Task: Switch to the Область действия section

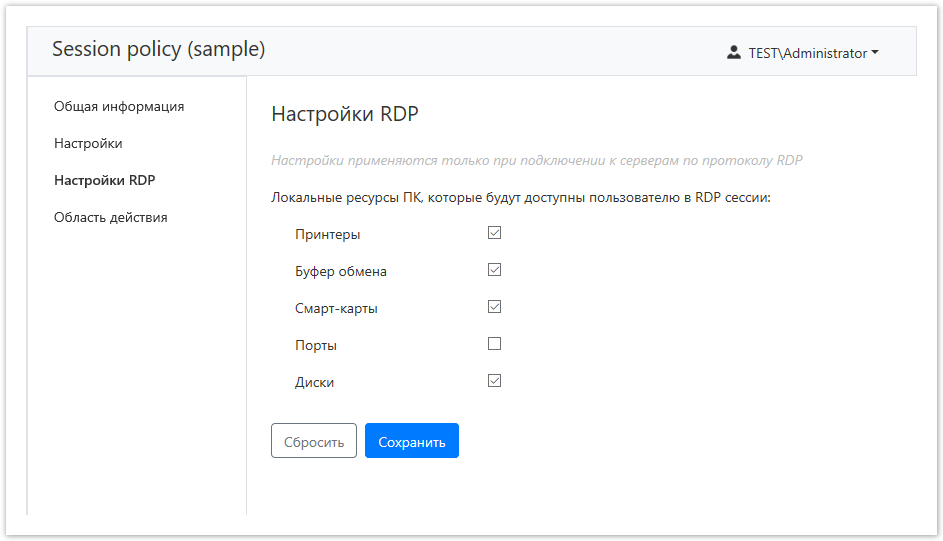Action: [110, 217]
